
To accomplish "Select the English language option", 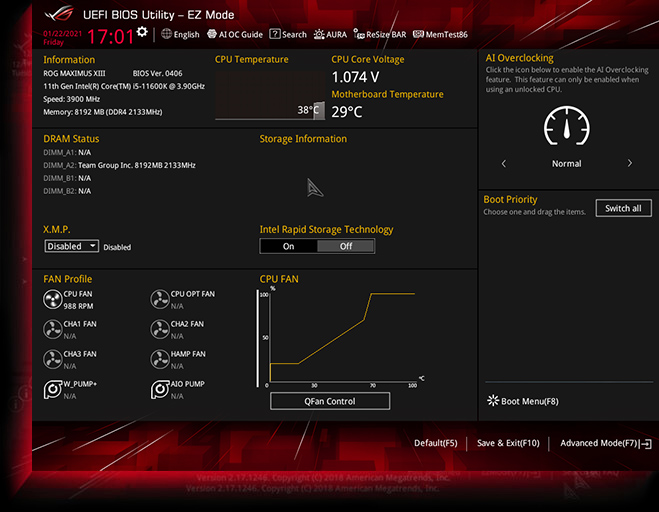I will click(x=187, y=34).
